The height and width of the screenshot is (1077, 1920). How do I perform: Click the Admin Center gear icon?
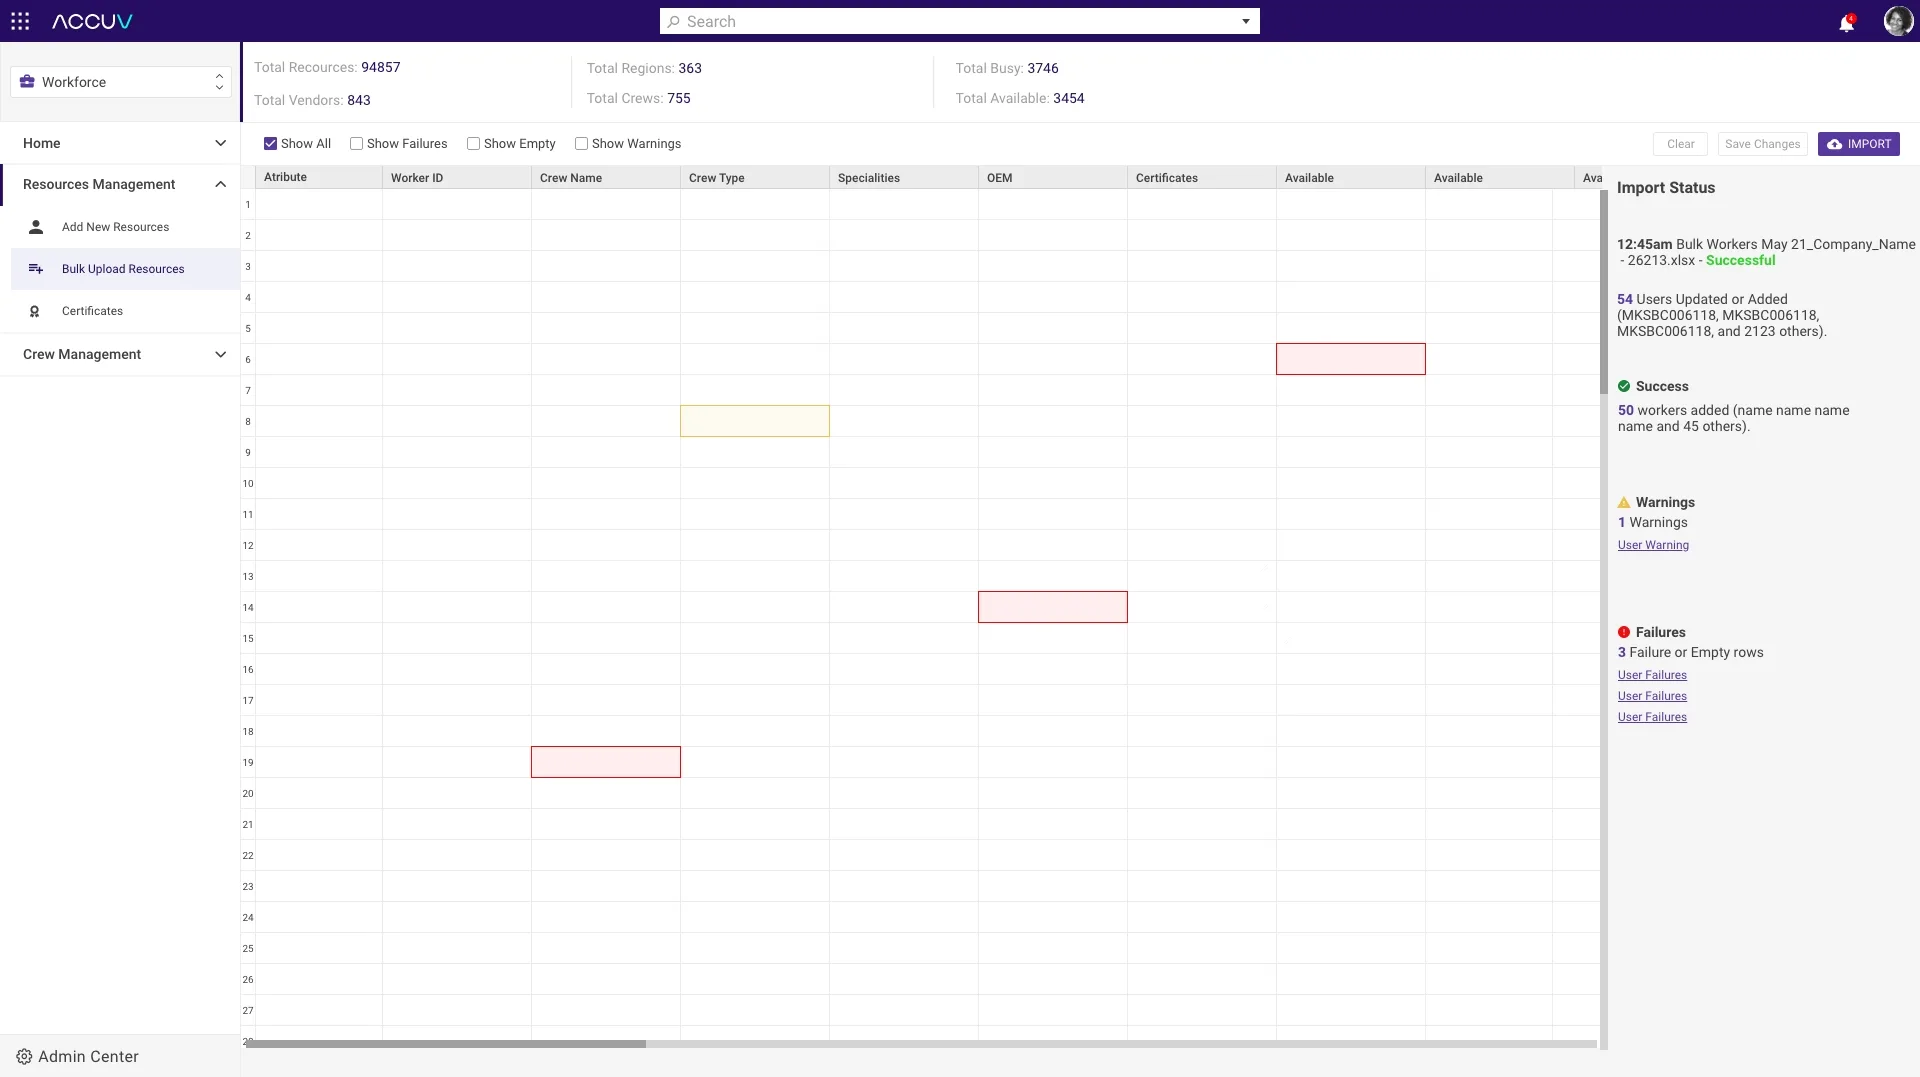click(24, 1056)
